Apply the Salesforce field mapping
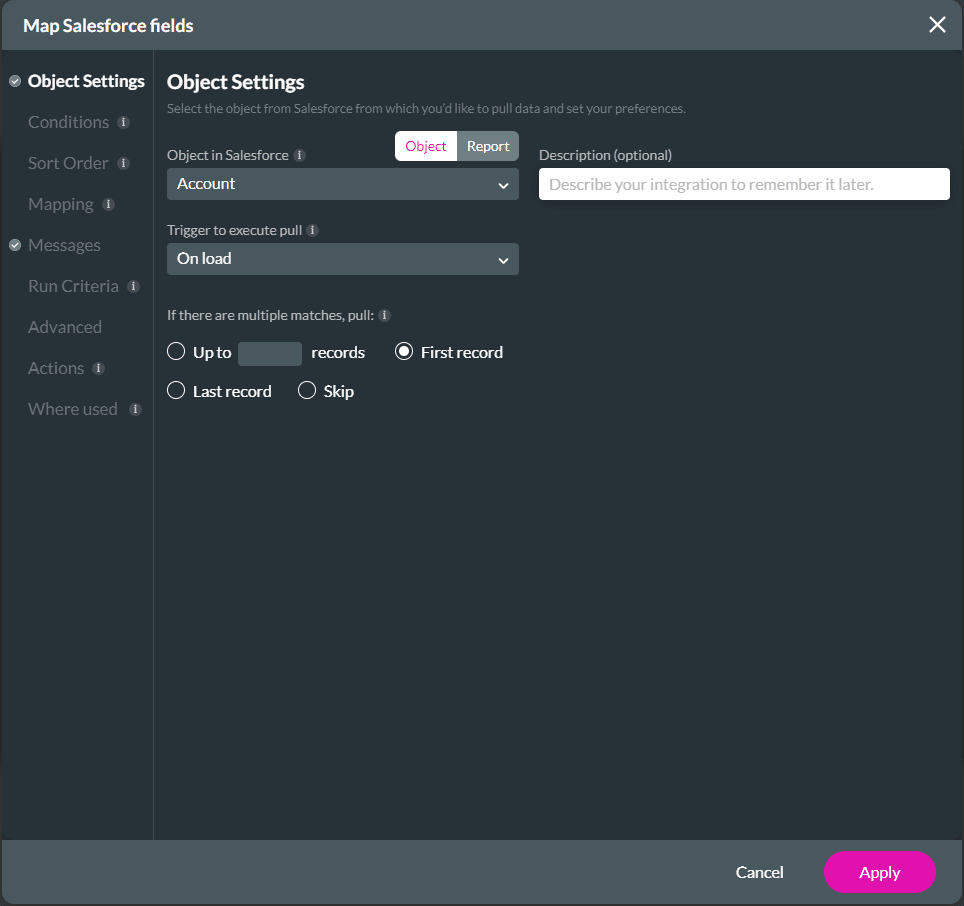This screenshot has width=964, height=906. coord(879,872)
